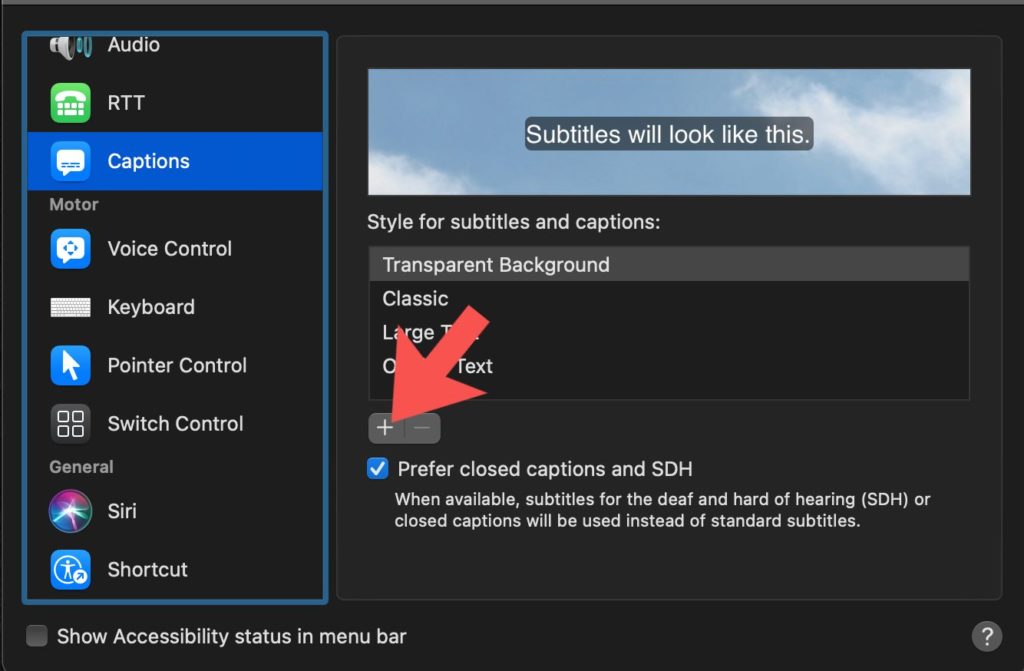Open the Switch Control grid icon
1024x671 pixels.
[71, 423]
